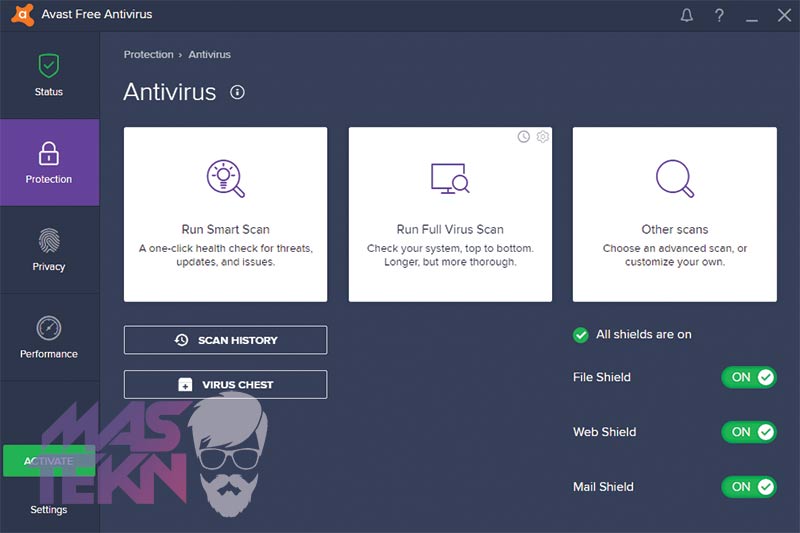Viewport: 800px width, 533px height.
Task: Click the Web Shield label
Action: tap(605, 432)
